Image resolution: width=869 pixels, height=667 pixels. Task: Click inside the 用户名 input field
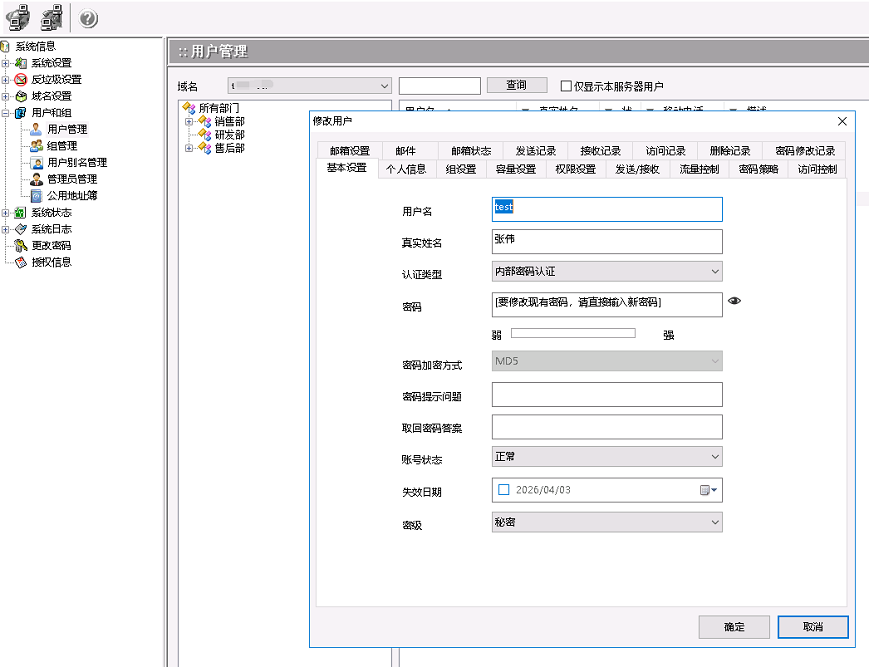(x=605, y=209)
